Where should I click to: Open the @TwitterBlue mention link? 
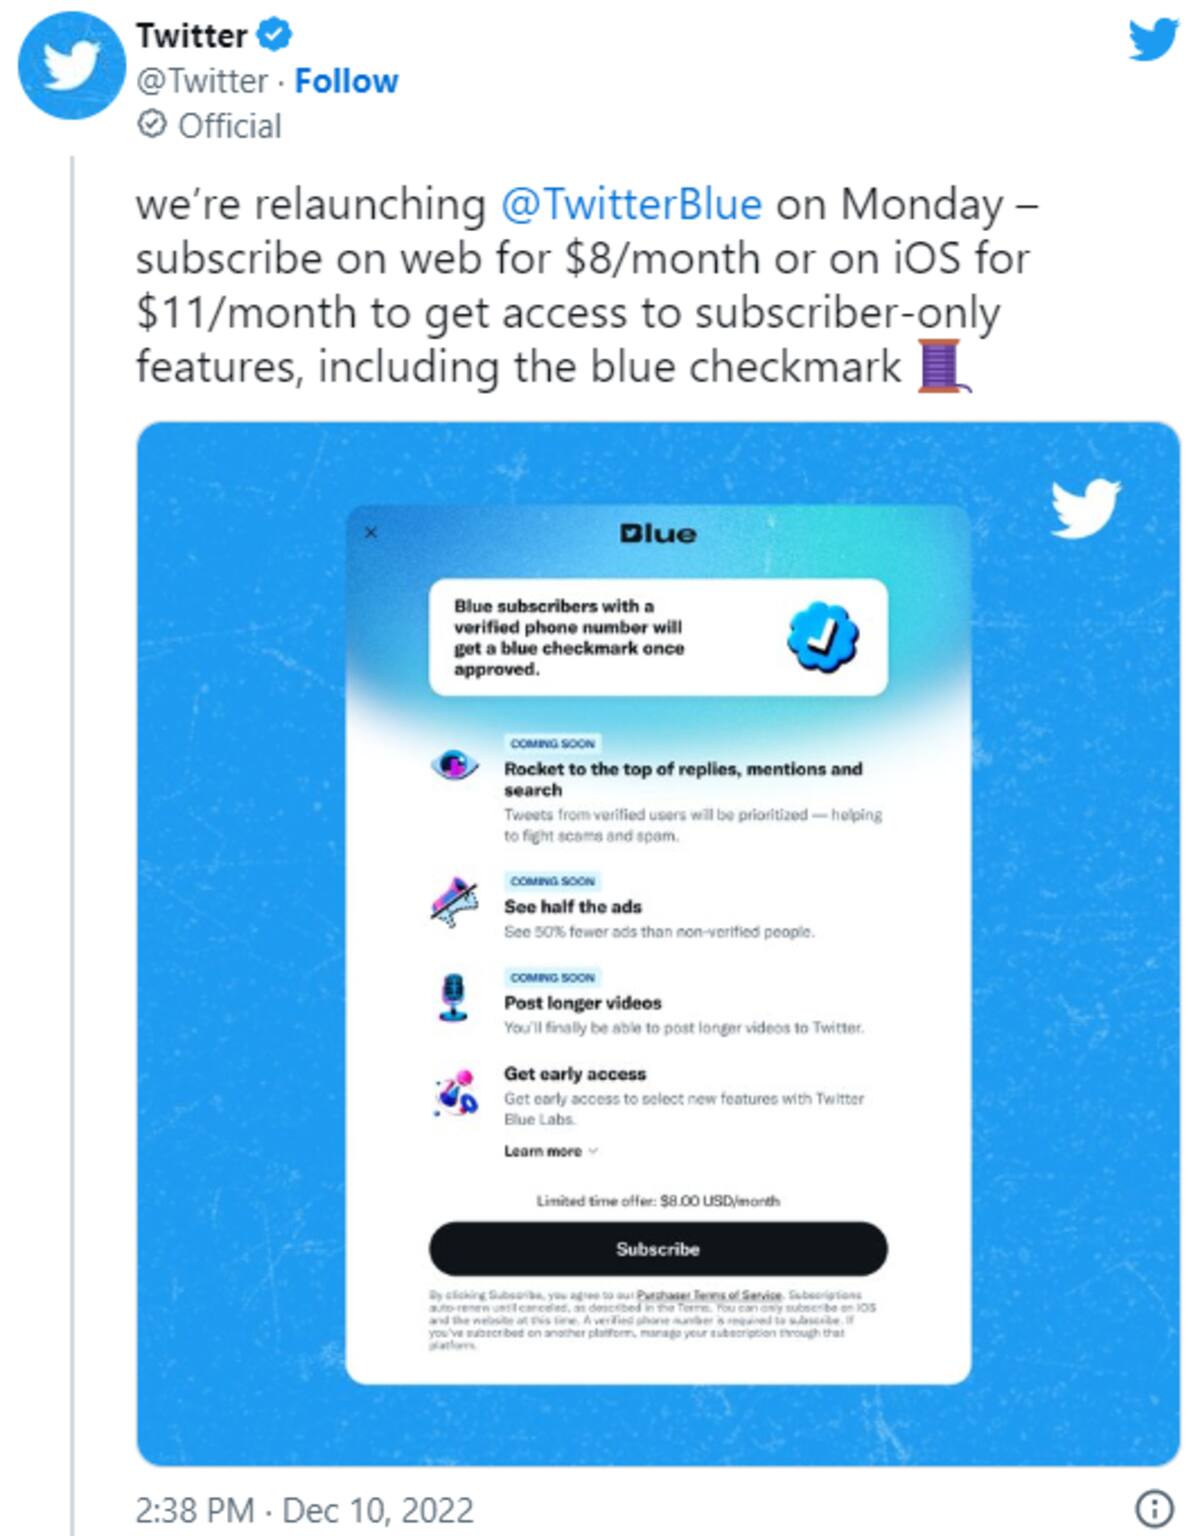pos(631,204)
